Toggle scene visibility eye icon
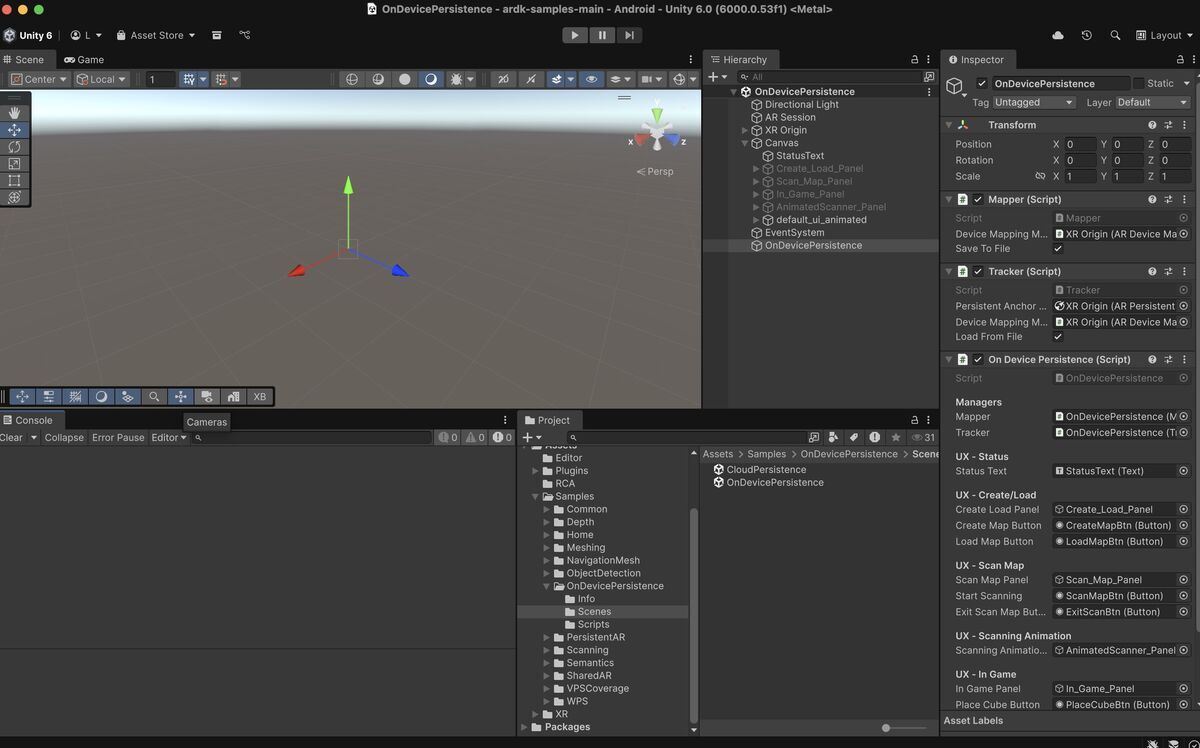The image size is (1200, 748). click(x=591, y=79)
